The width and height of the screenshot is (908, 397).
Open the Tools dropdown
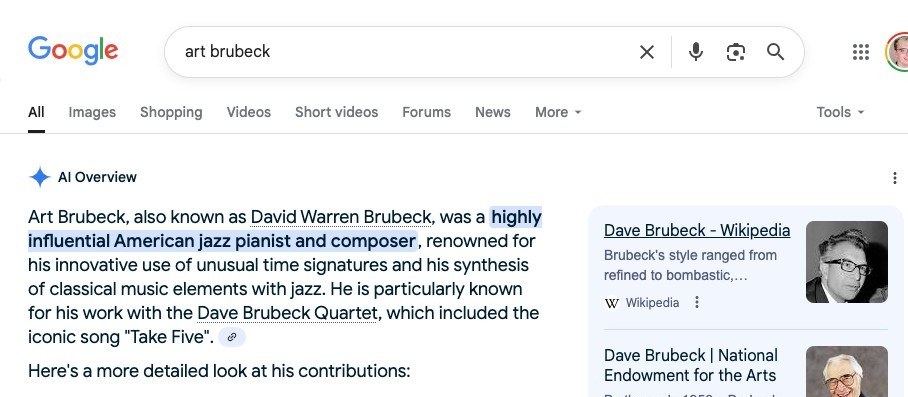coord(840,112)
